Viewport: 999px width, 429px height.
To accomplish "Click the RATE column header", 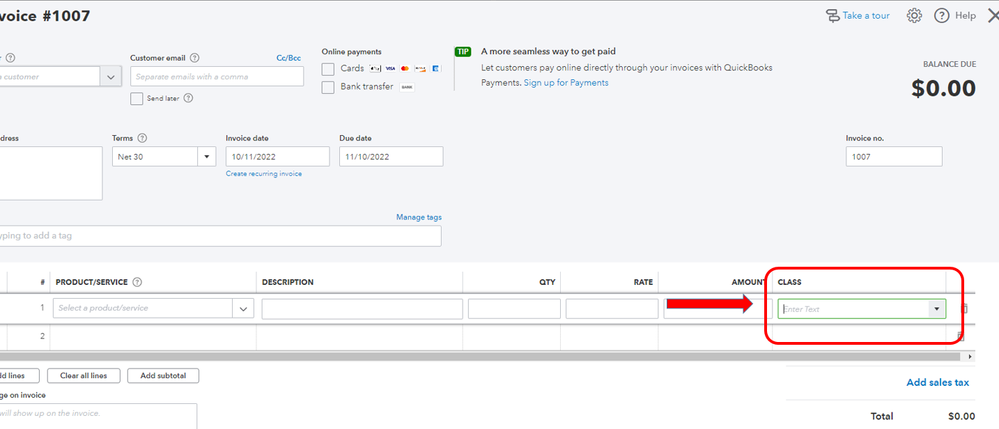I will tap(643, 282).
